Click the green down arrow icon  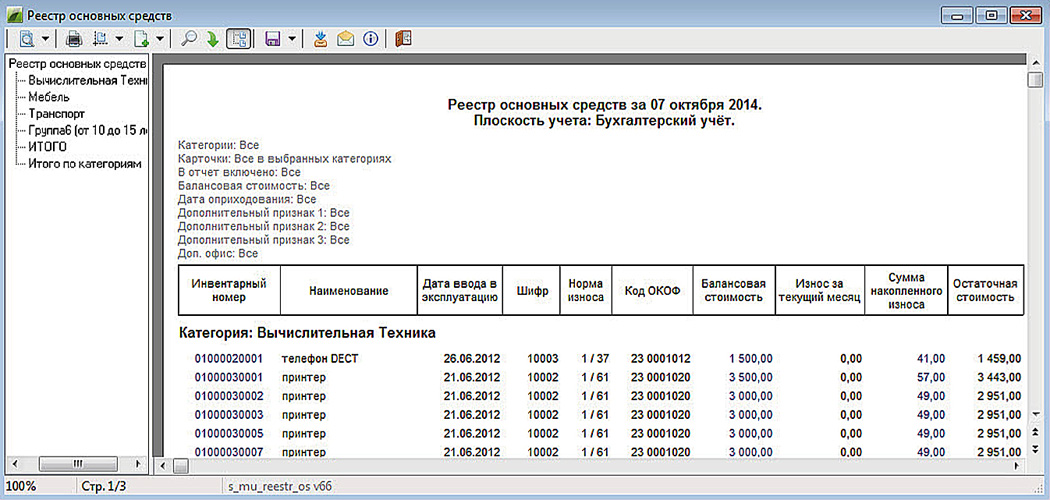point(212,39)
